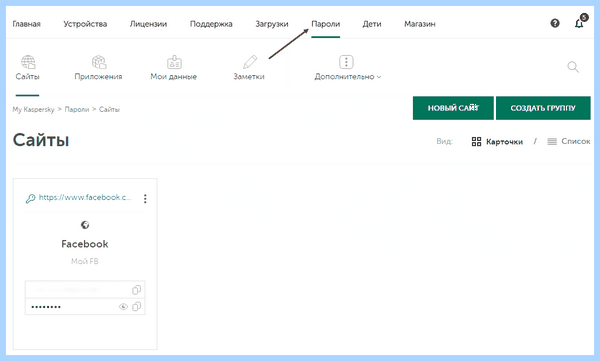Click the Facebook password field

pos(85,307)
